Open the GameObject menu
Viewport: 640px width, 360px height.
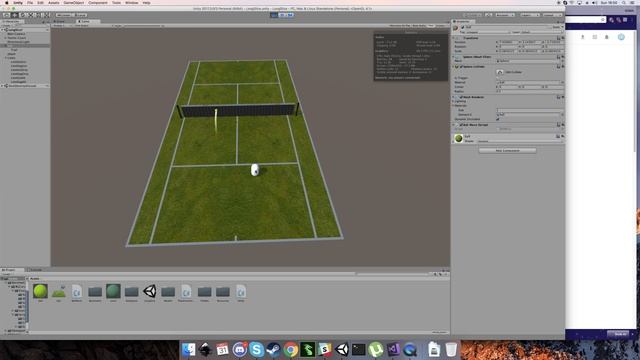pyautogui.click(x=73, y=3)
